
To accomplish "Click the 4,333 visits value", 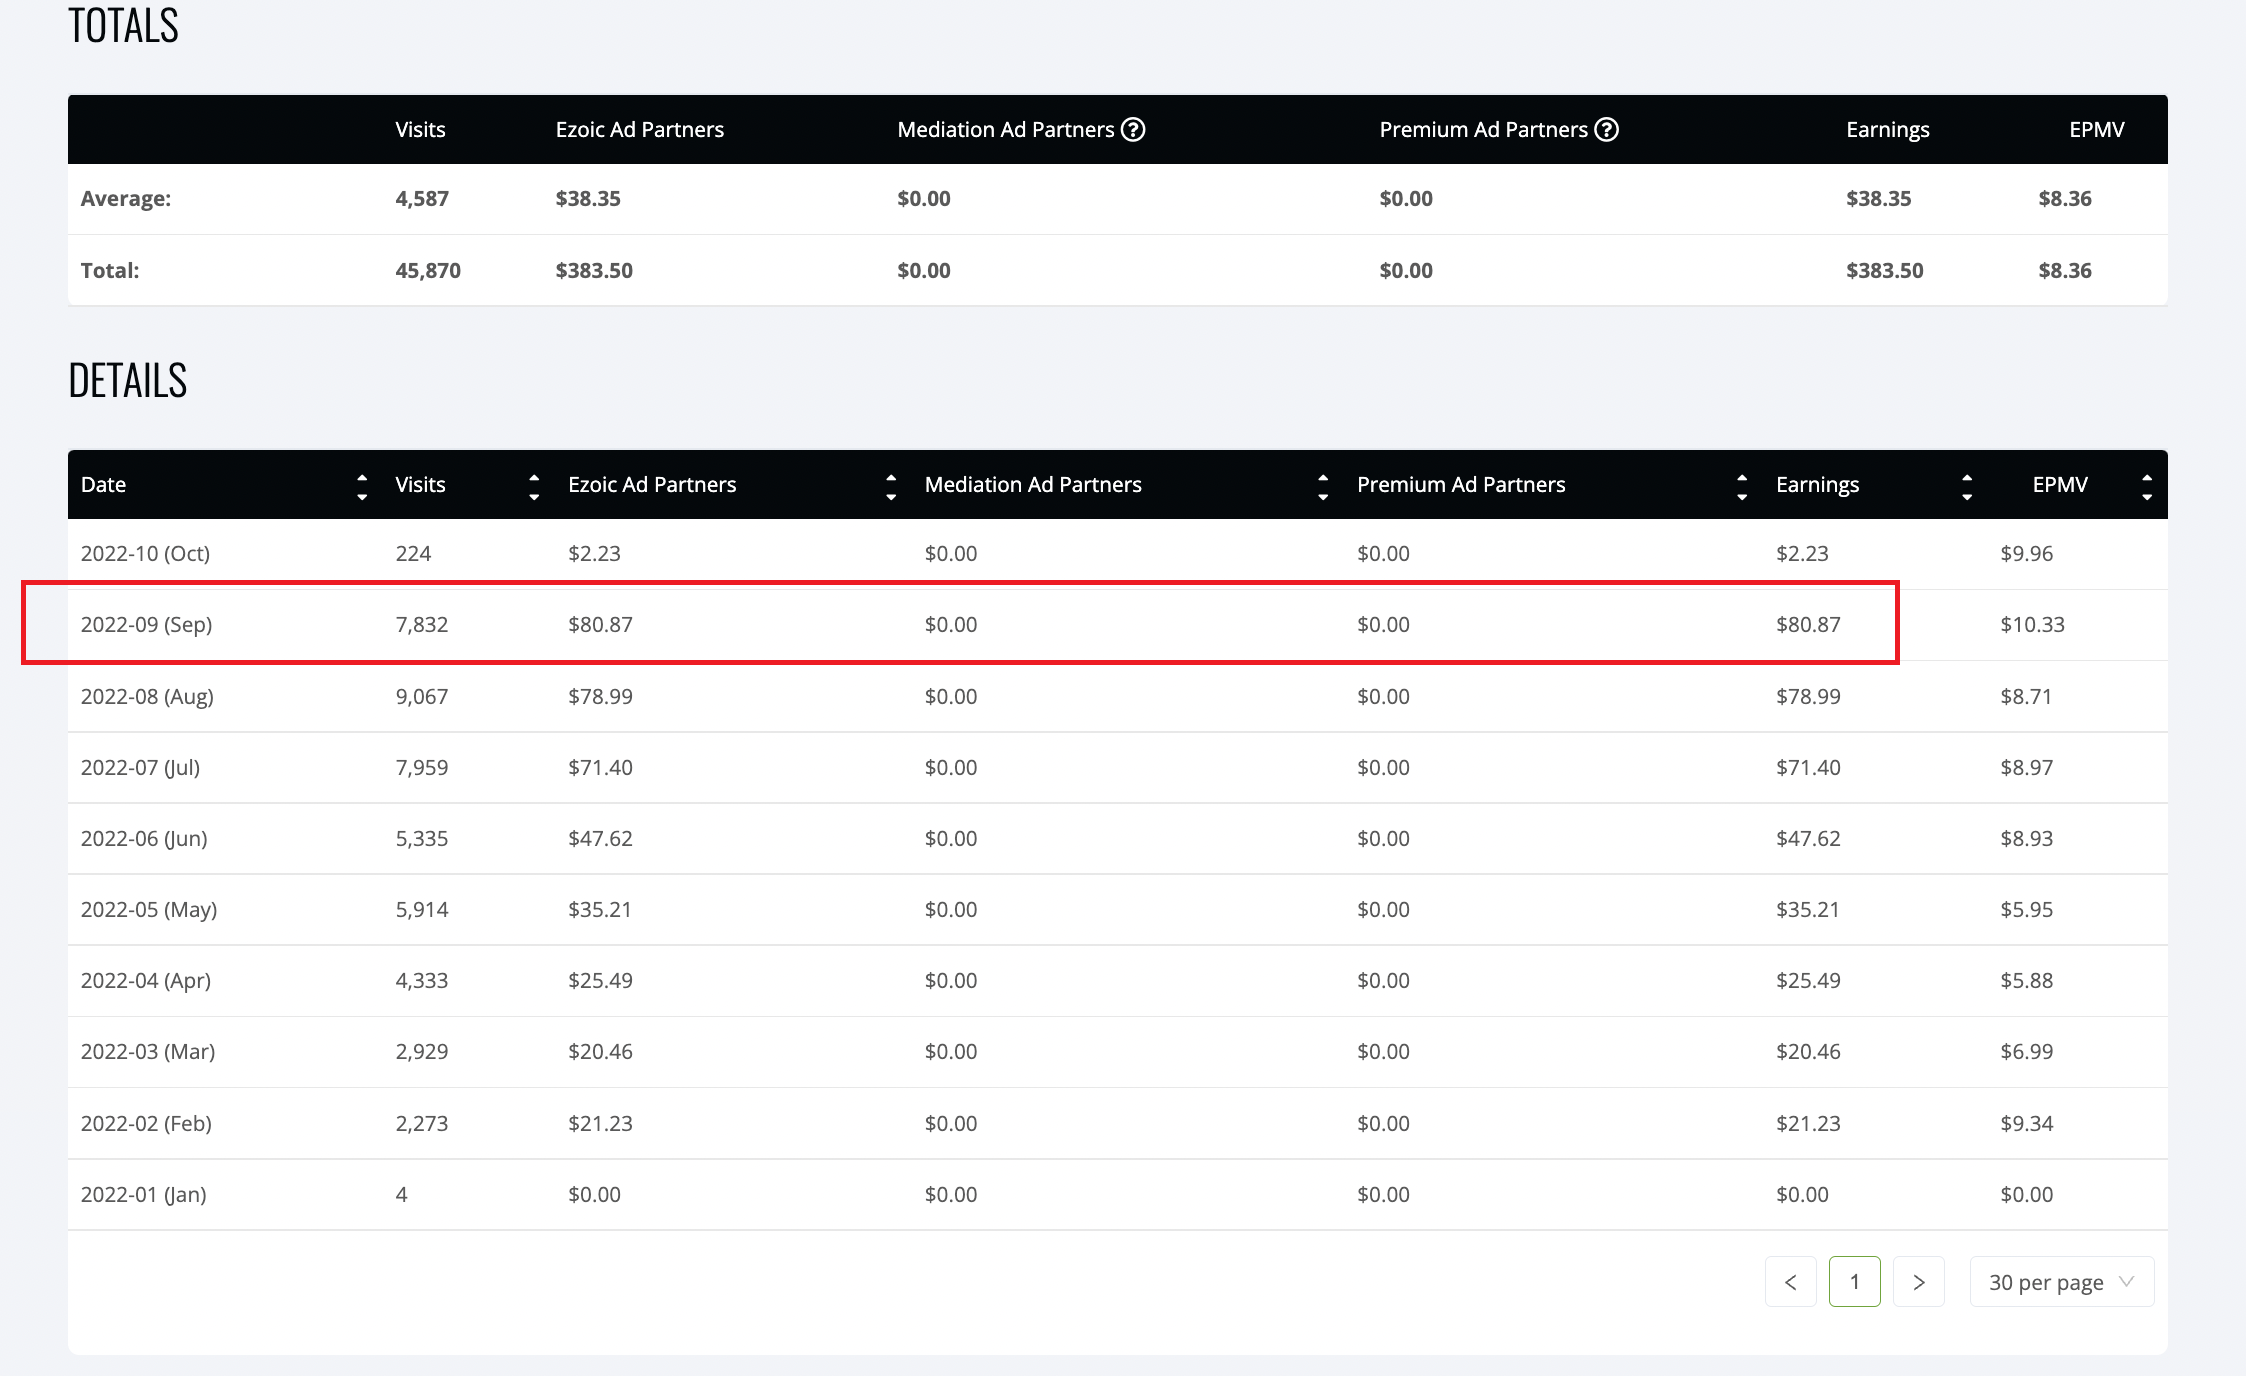I will 422,981.
